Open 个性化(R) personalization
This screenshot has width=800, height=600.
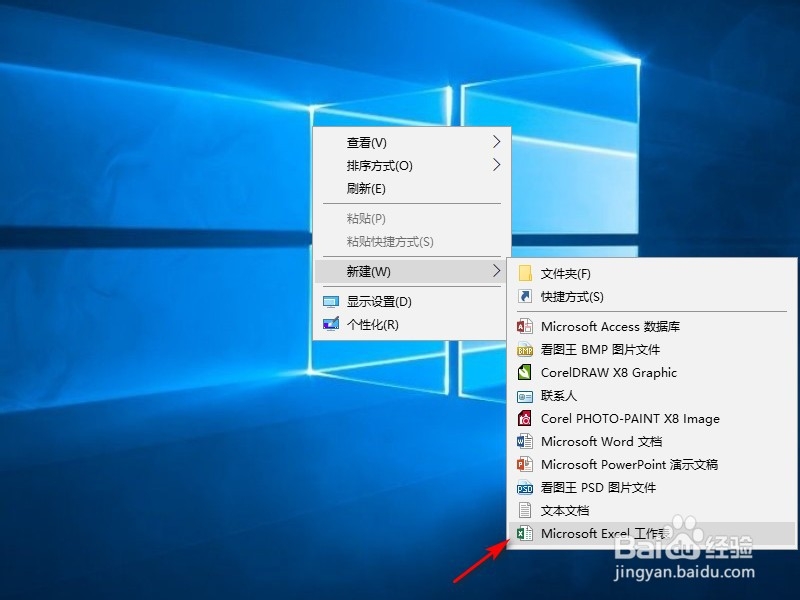point(412,324)
